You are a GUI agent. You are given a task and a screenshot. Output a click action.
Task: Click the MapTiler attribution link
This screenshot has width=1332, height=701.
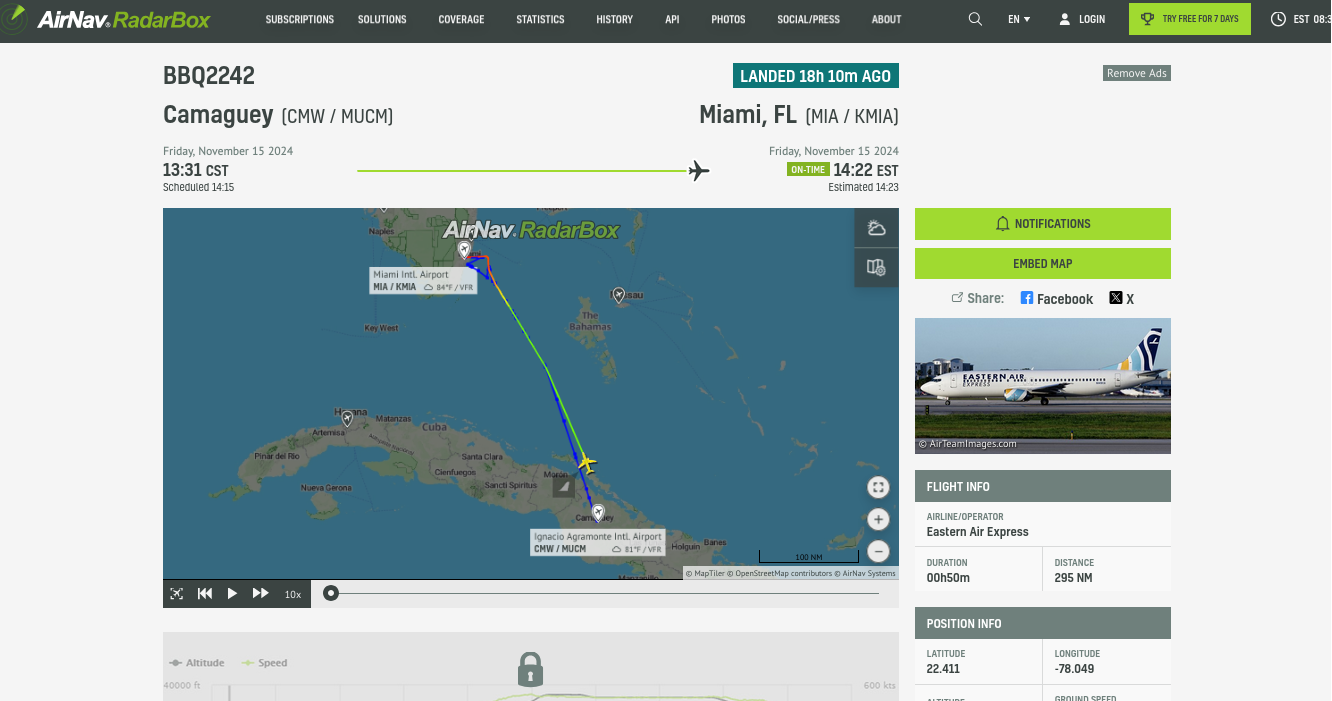point(707,574)
